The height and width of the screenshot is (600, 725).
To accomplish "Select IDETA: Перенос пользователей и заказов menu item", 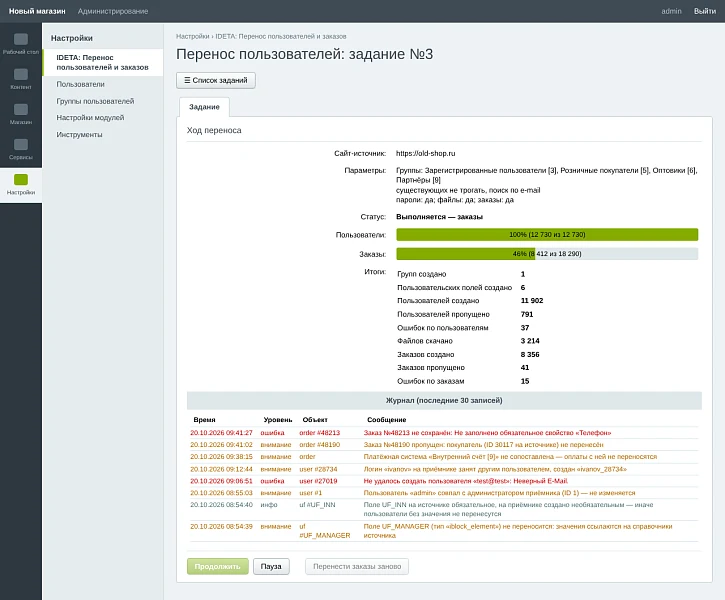I will (x=103, y=62).
